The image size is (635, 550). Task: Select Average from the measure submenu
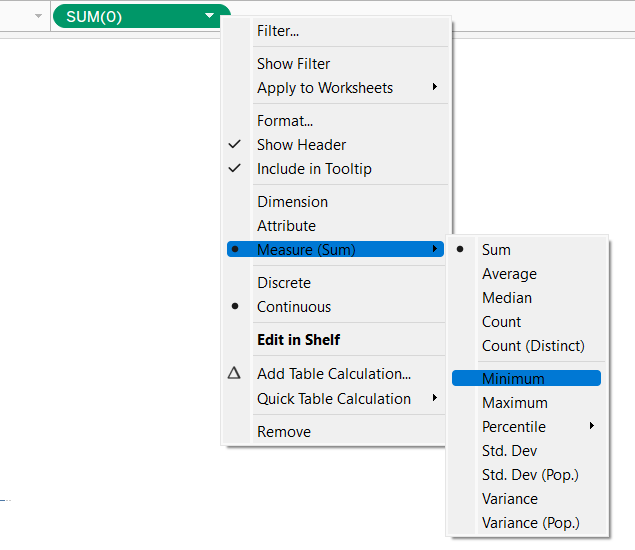tap(509, 274)
